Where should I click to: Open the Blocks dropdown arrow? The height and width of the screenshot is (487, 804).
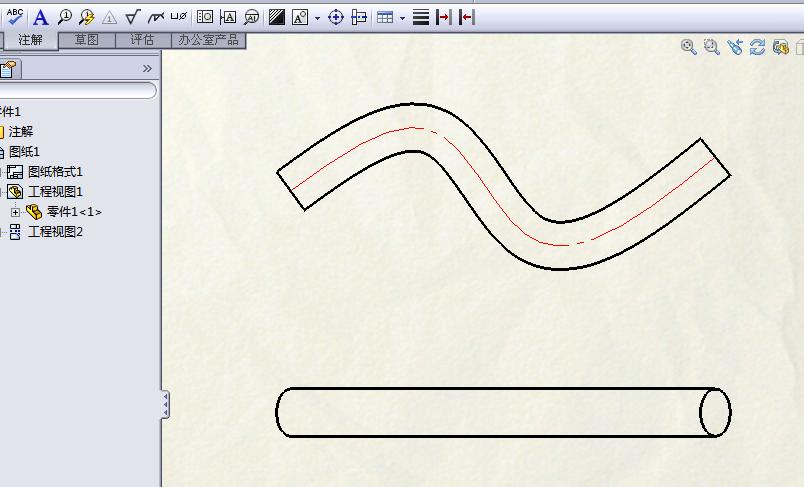coord(317,18)
